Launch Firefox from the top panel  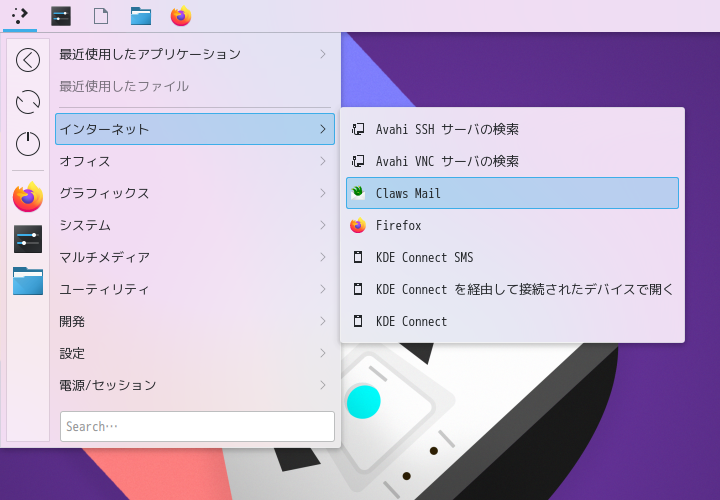pyautogui.click(x=181, y=16)
